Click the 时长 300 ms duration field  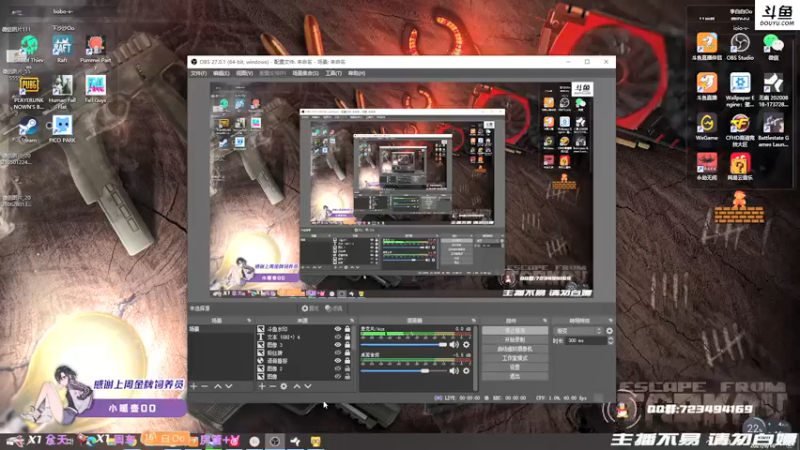(x=586, y=341)
